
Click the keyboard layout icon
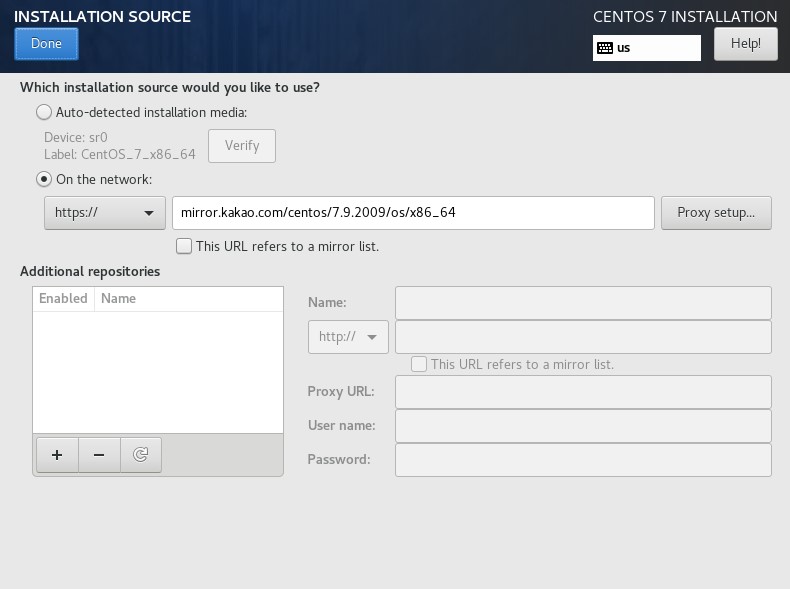point(605,47)
